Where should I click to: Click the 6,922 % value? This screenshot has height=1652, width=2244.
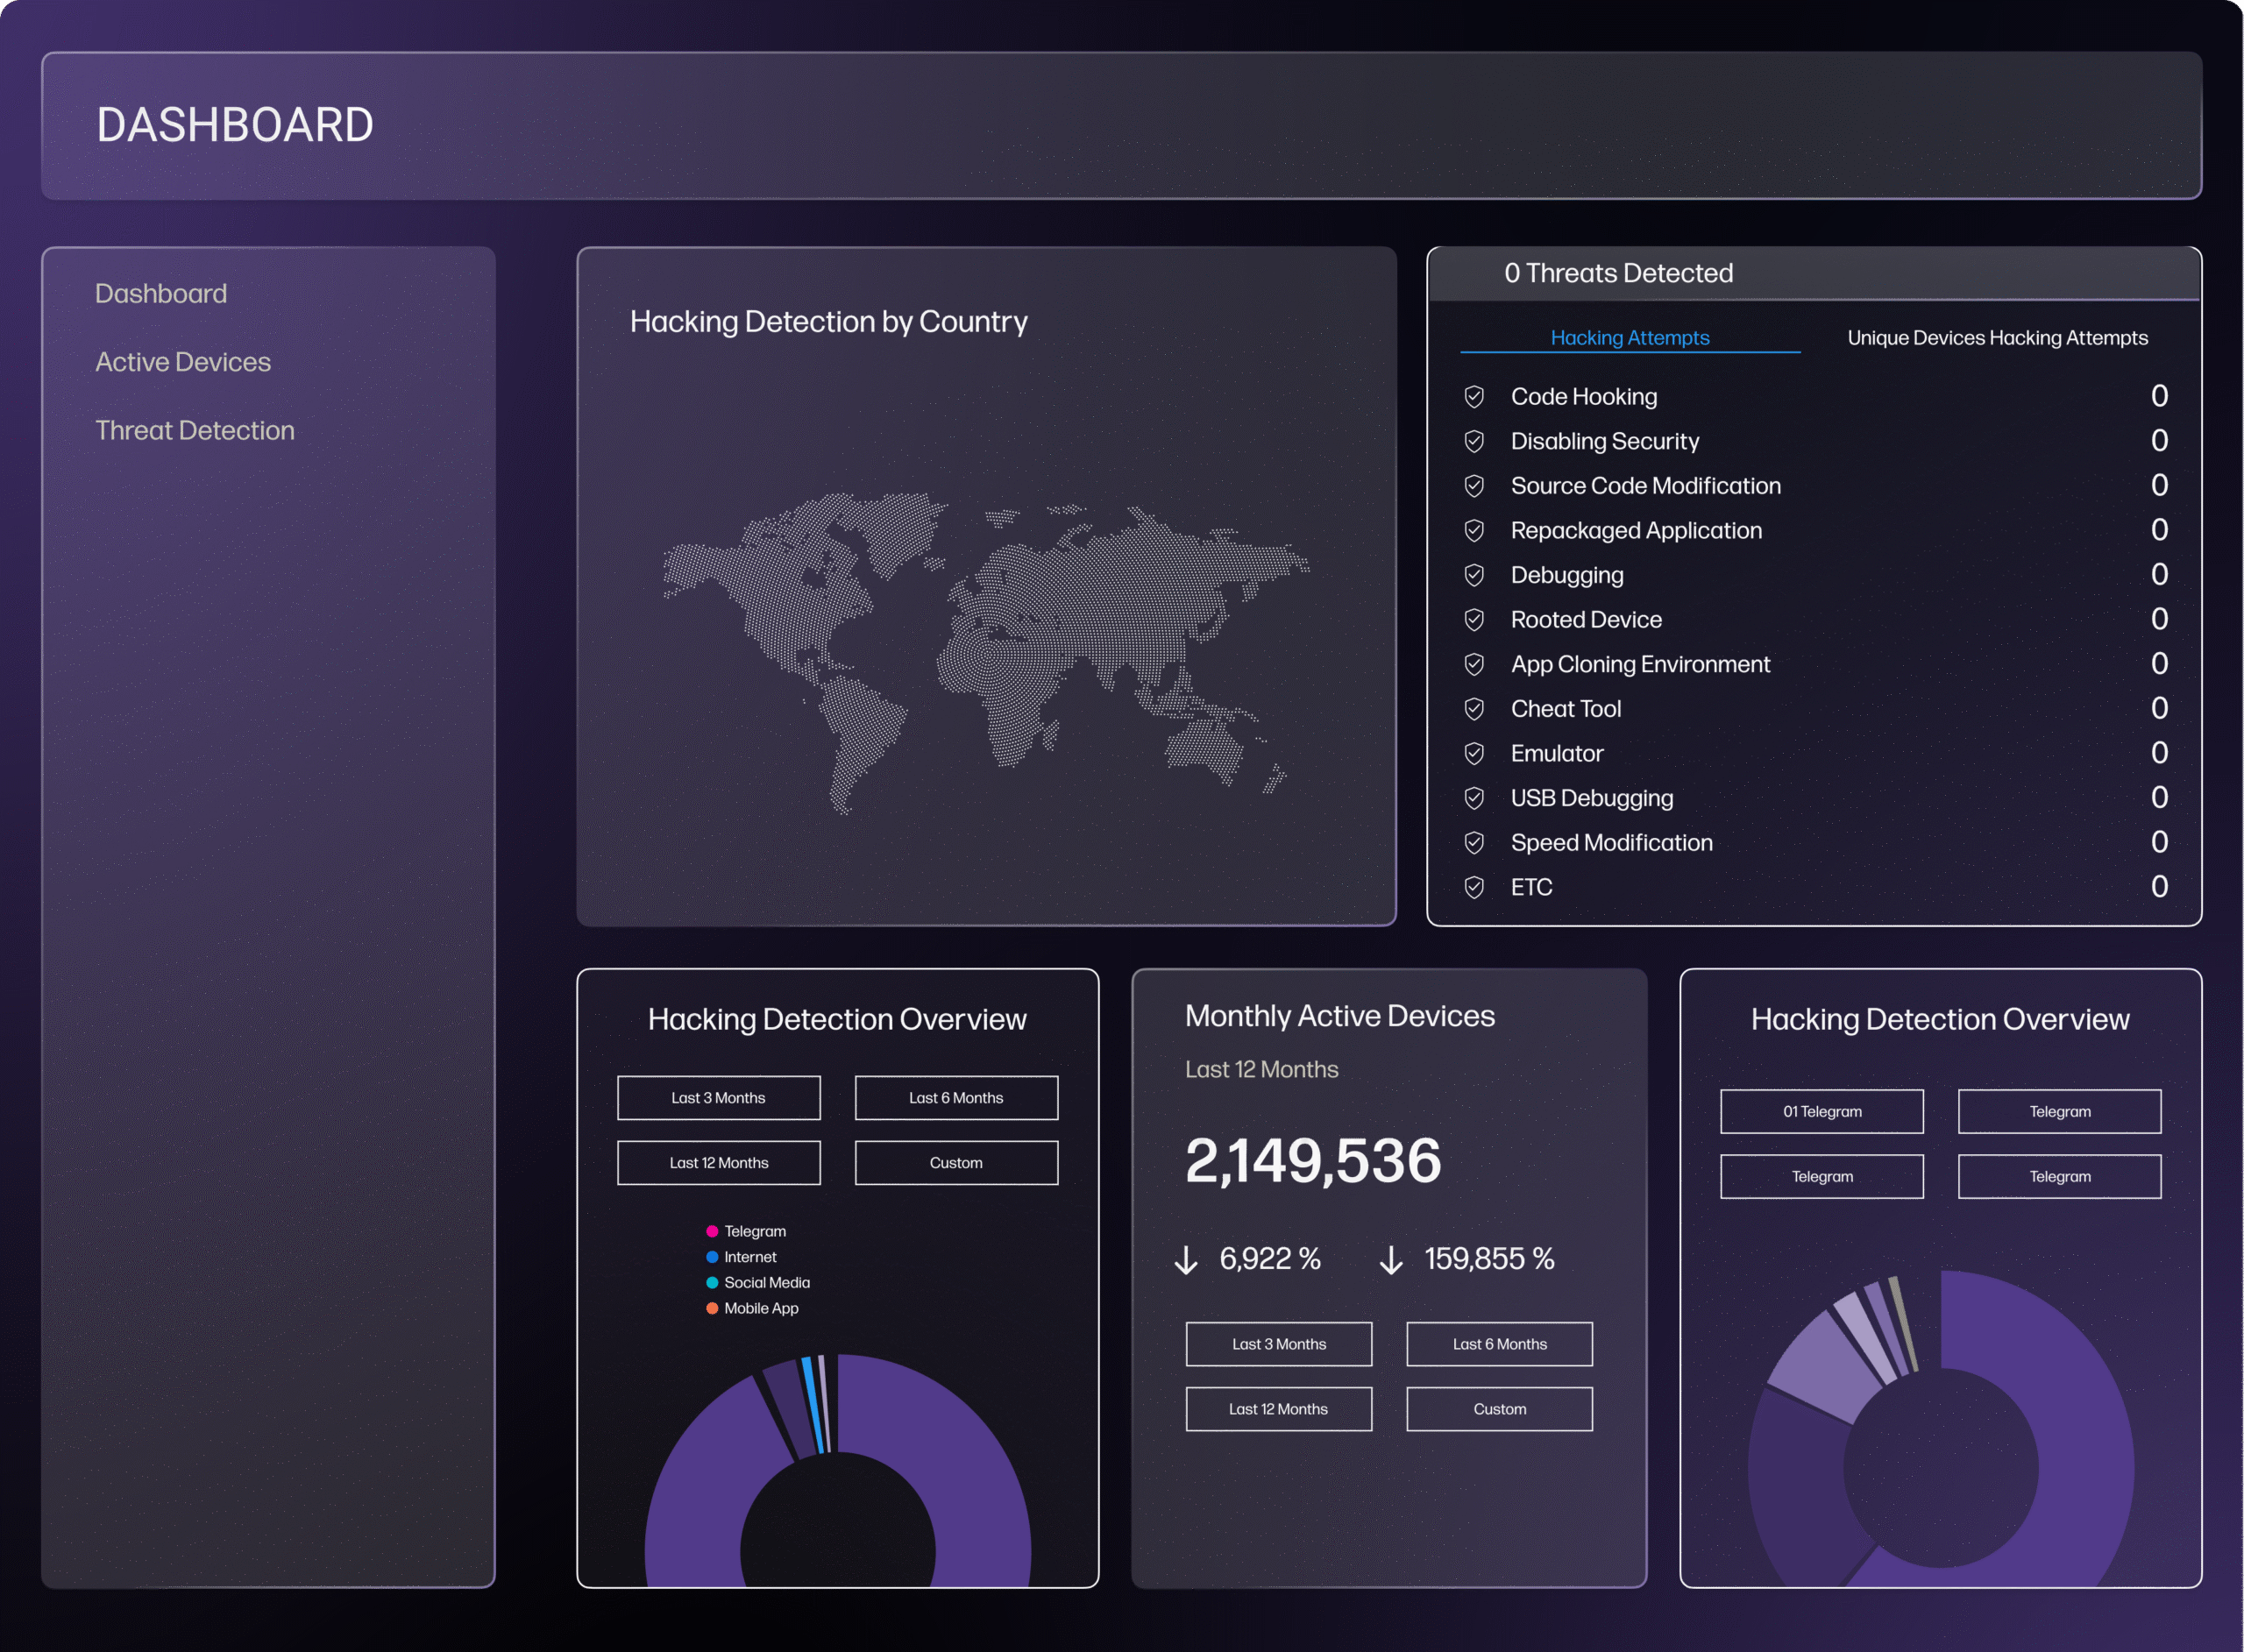point(1270,1259)
